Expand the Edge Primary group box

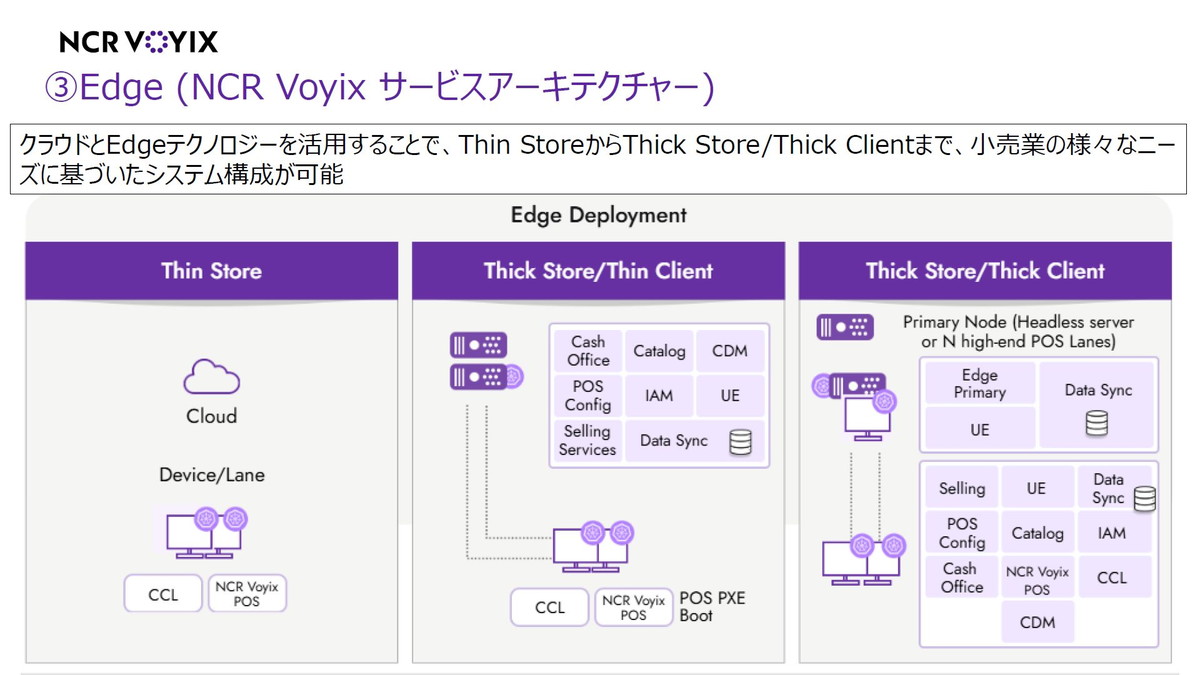979,384
